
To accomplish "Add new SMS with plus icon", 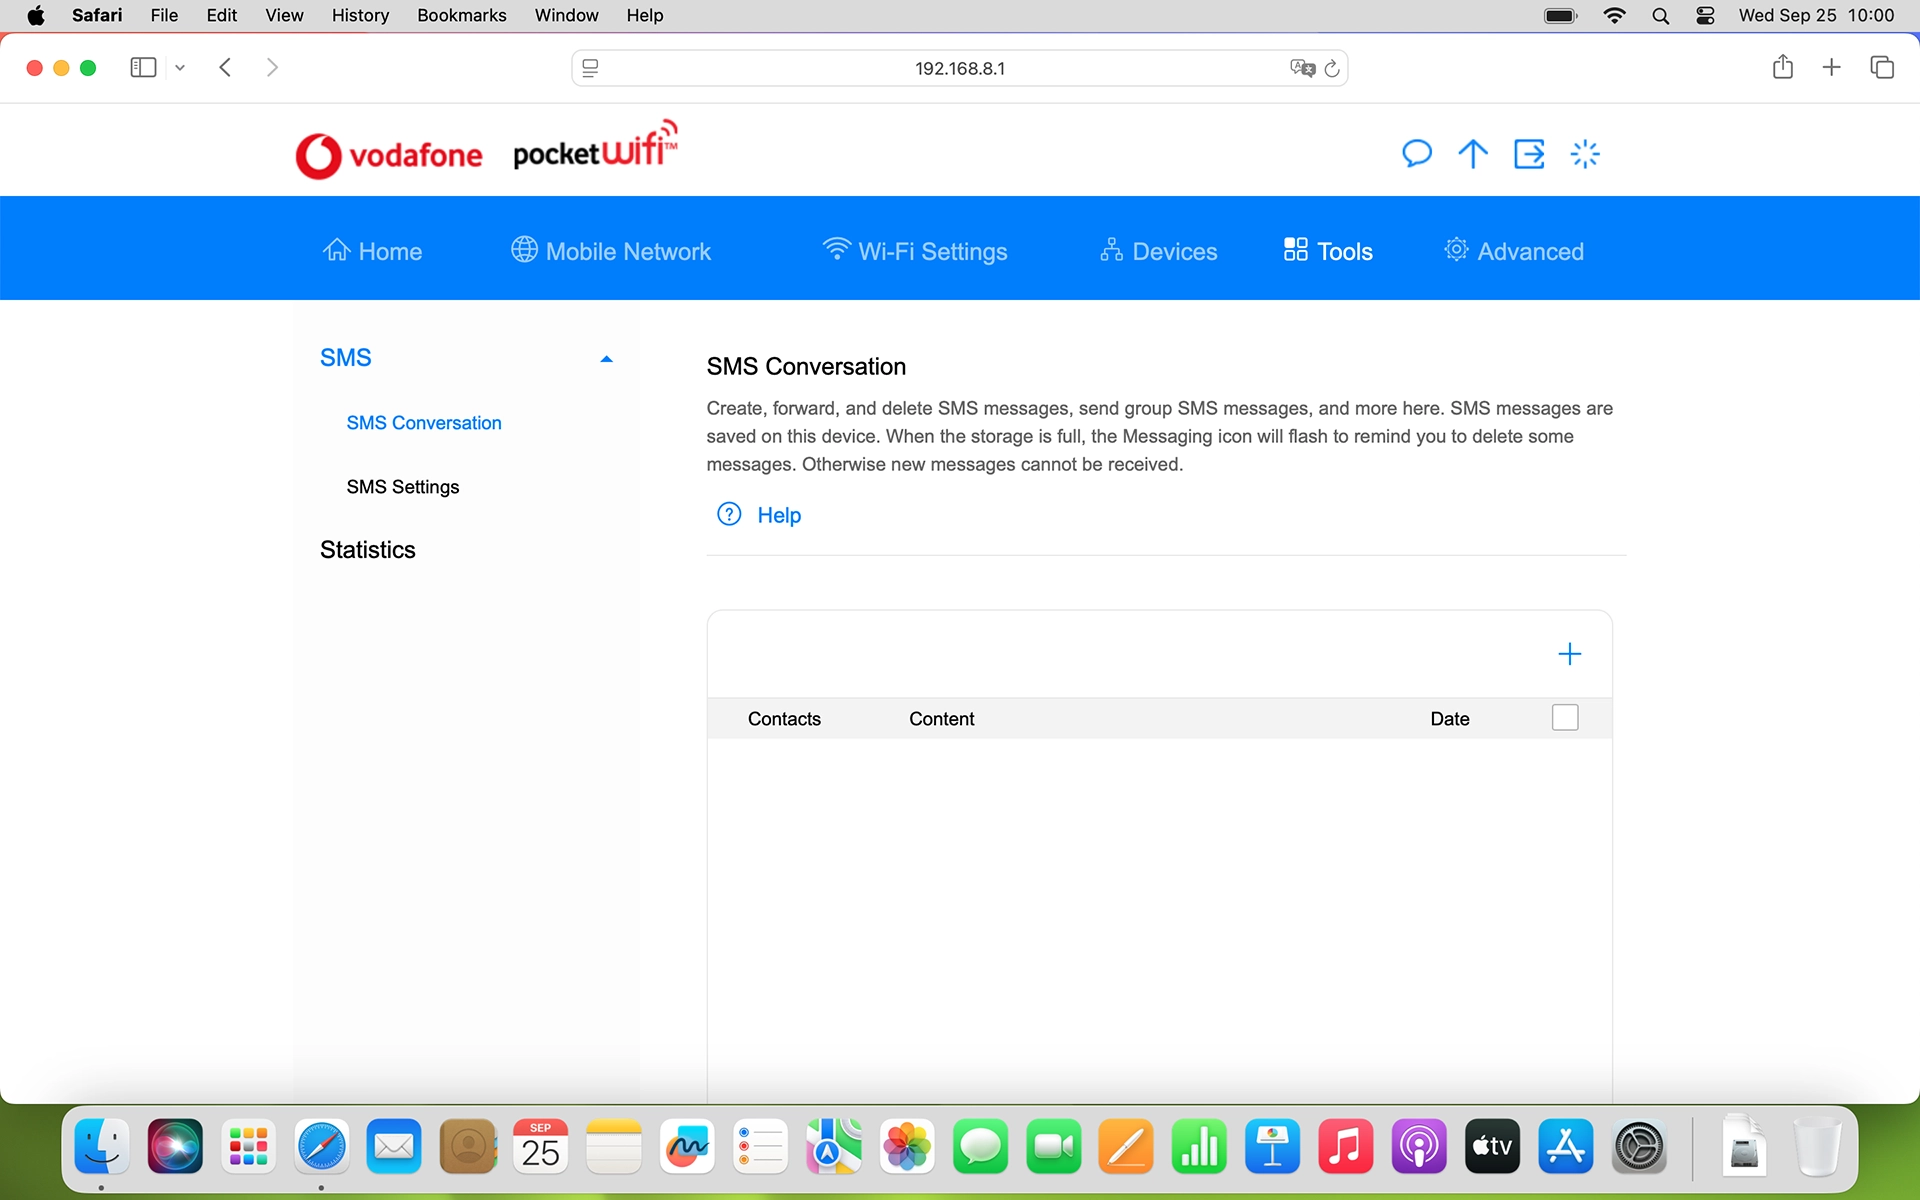I will pyautogui.click(x=1569, y=654).
